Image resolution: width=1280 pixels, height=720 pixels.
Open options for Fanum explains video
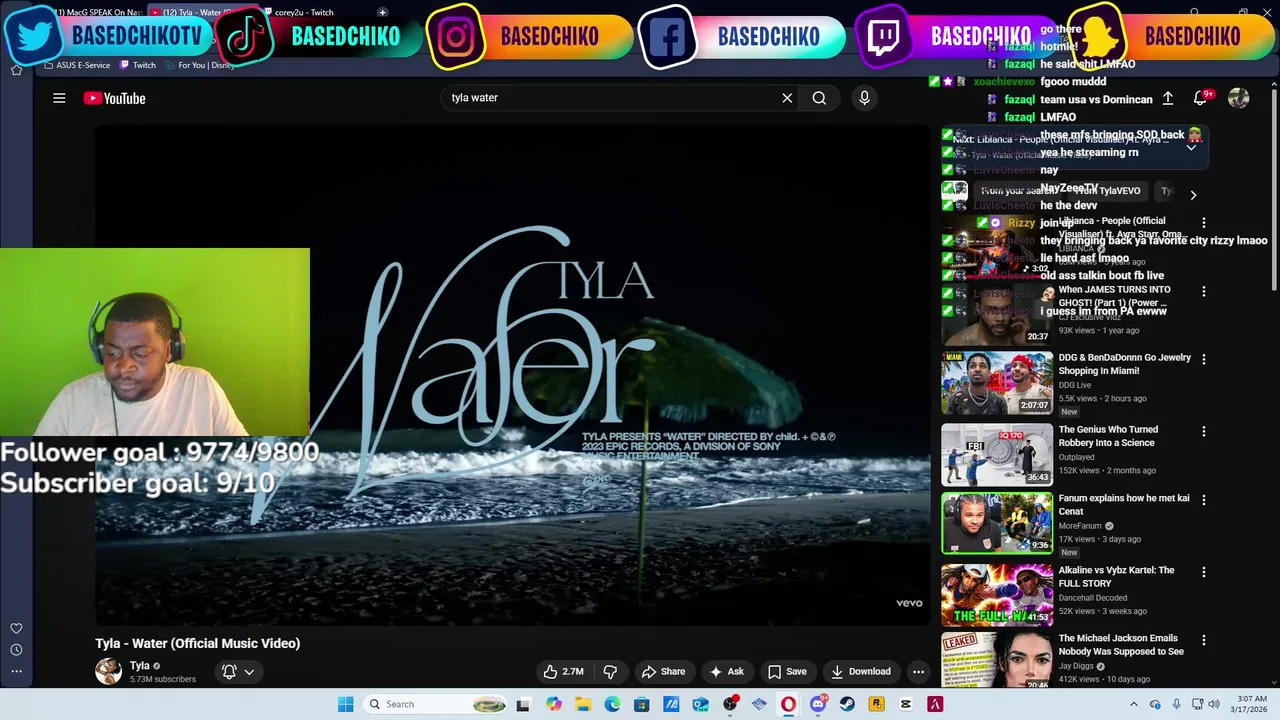[x=1204, y=499]
